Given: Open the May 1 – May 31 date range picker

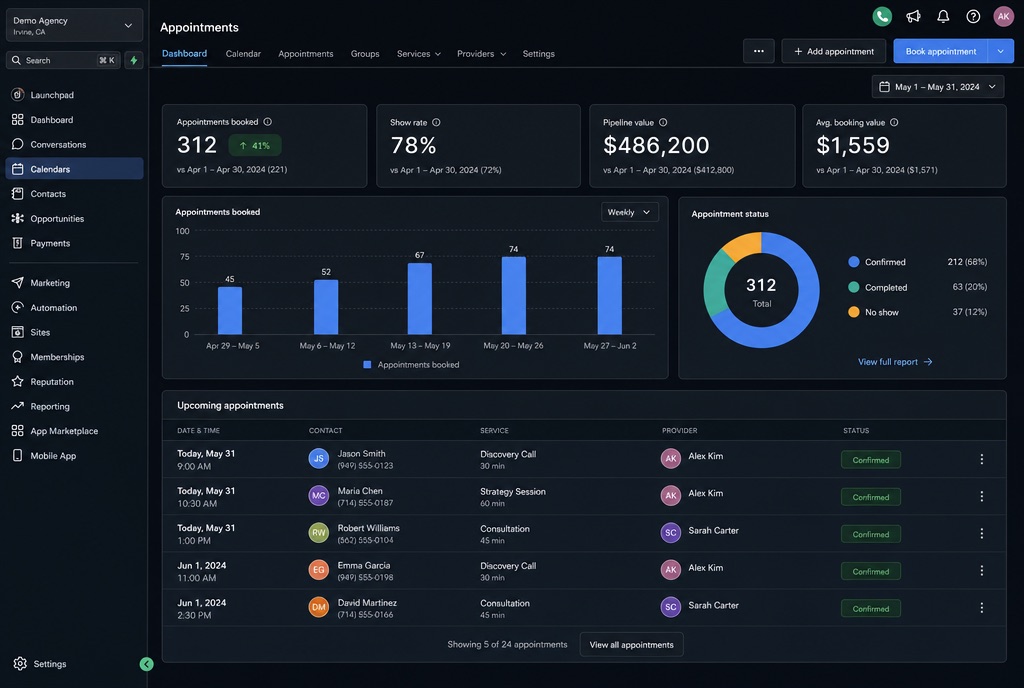Looking at the screenshot, I should tap(937, 87).
